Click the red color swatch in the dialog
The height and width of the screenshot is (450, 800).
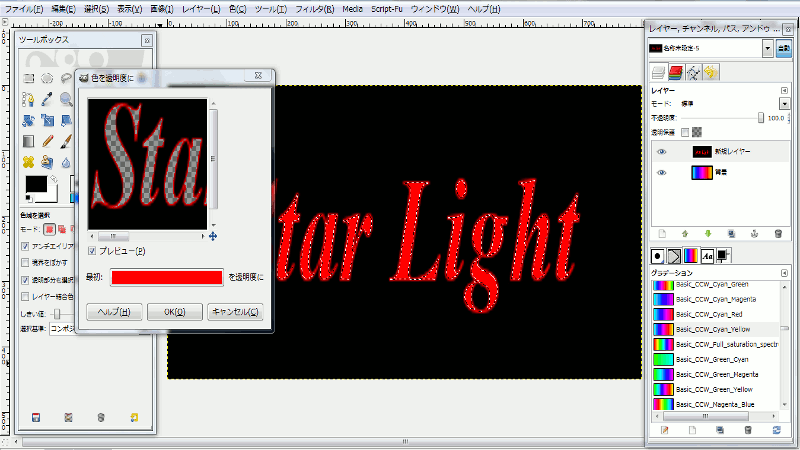click(167, 277)
